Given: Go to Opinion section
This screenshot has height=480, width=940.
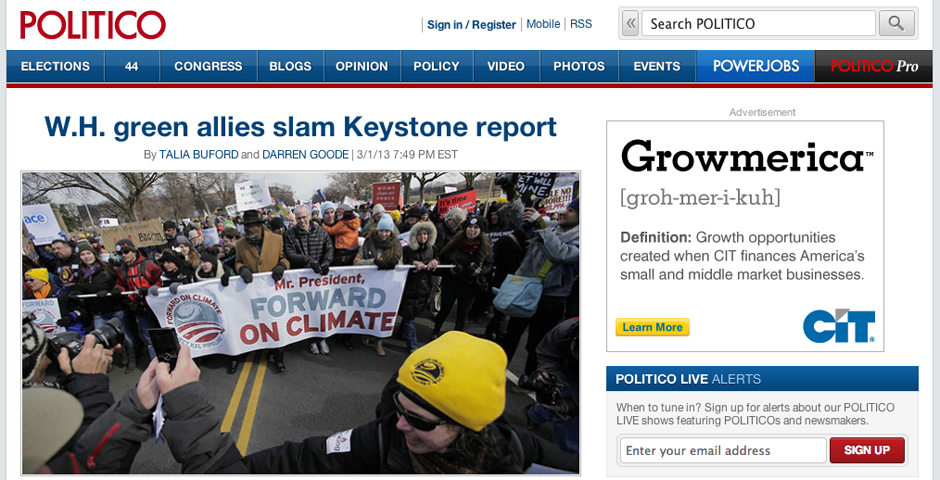Looking at the screenshot, I should pos(361,66).
